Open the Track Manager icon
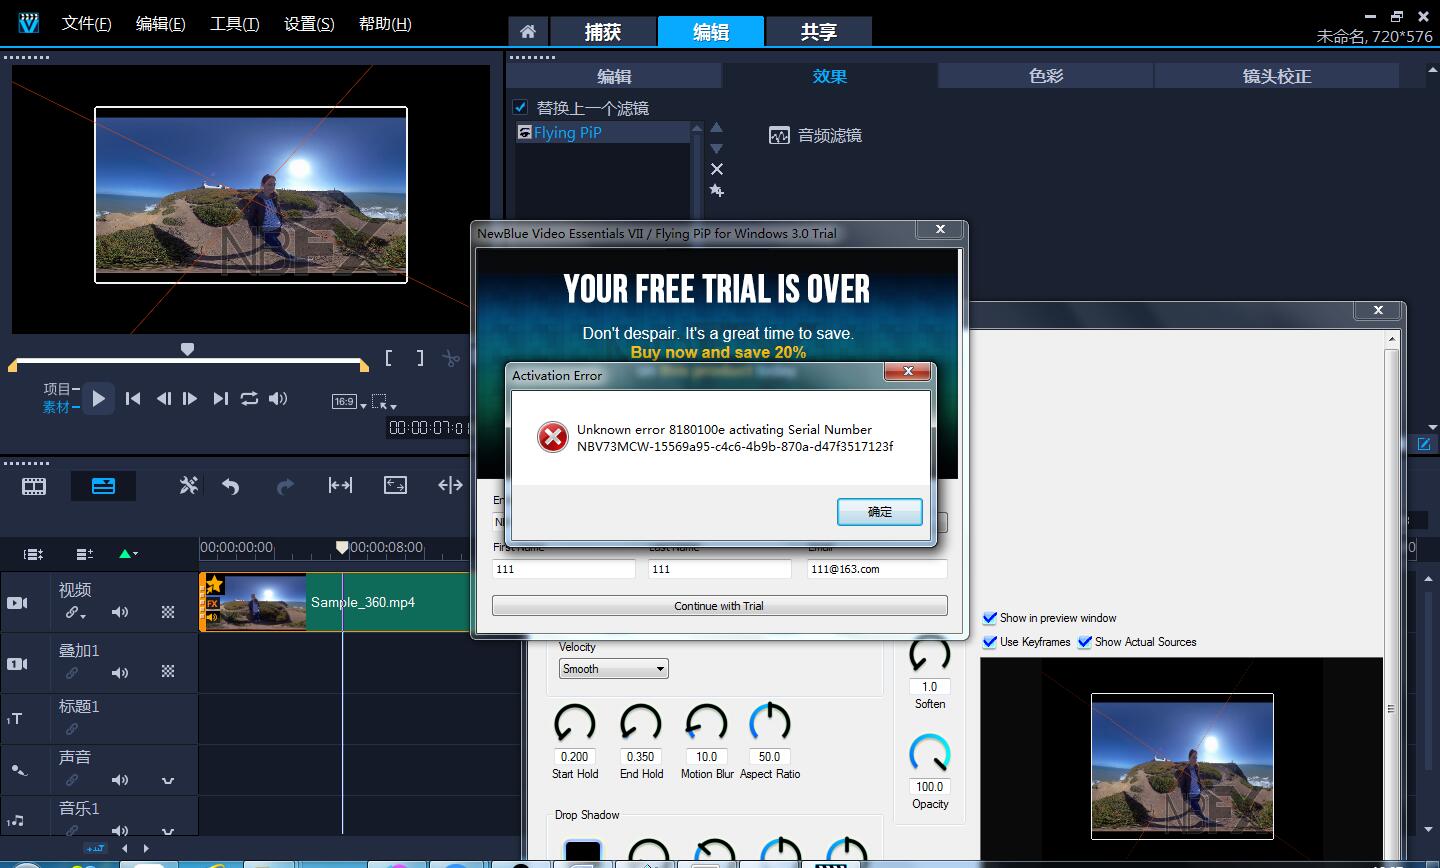This screenshot has width=1440, height=868. pyautogui.click(x=85, y=553)
